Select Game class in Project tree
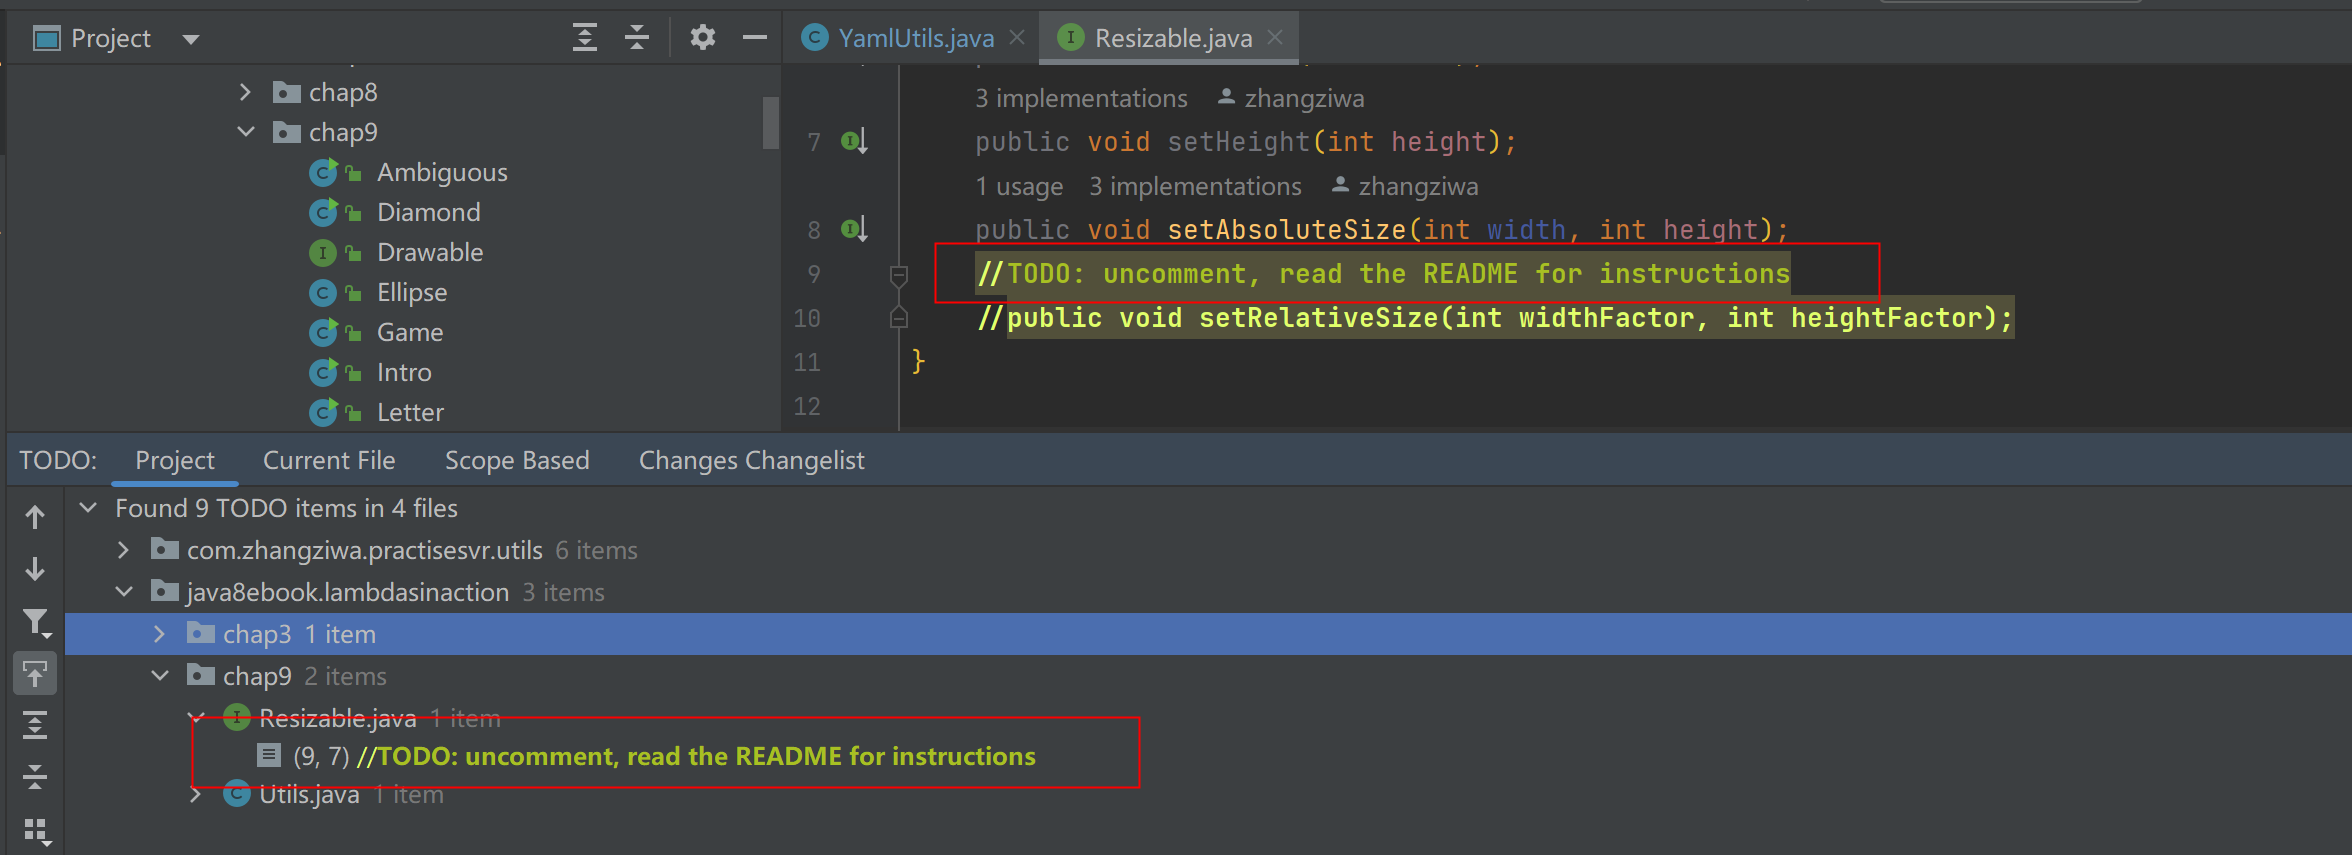 pos(410,332)
